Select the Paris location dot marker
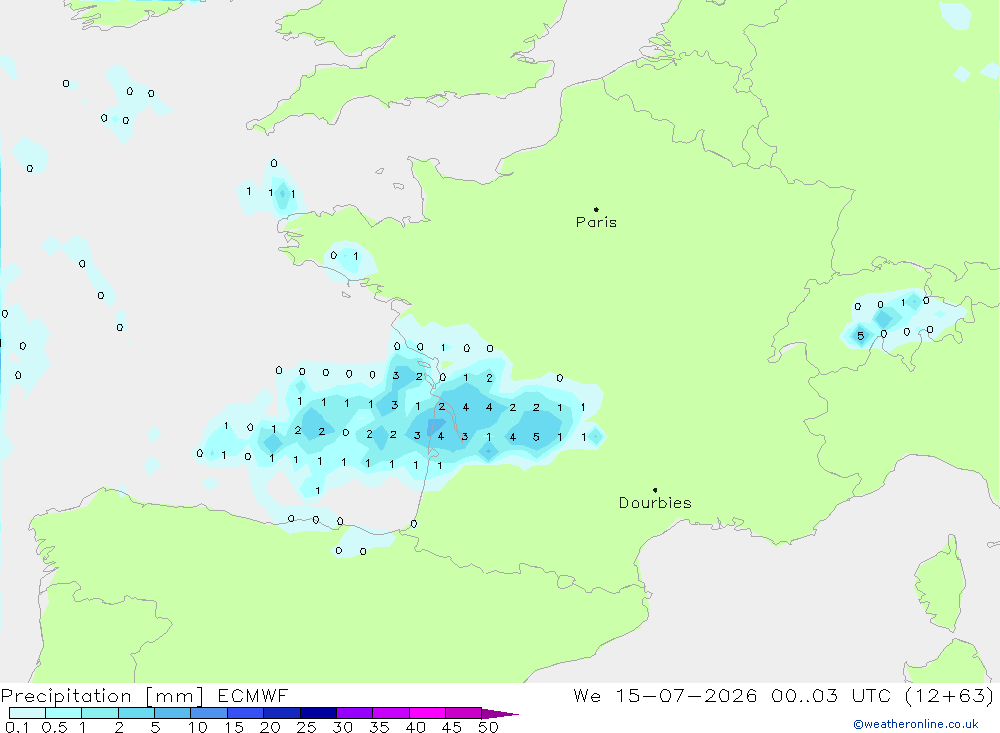 pos(596,209)
